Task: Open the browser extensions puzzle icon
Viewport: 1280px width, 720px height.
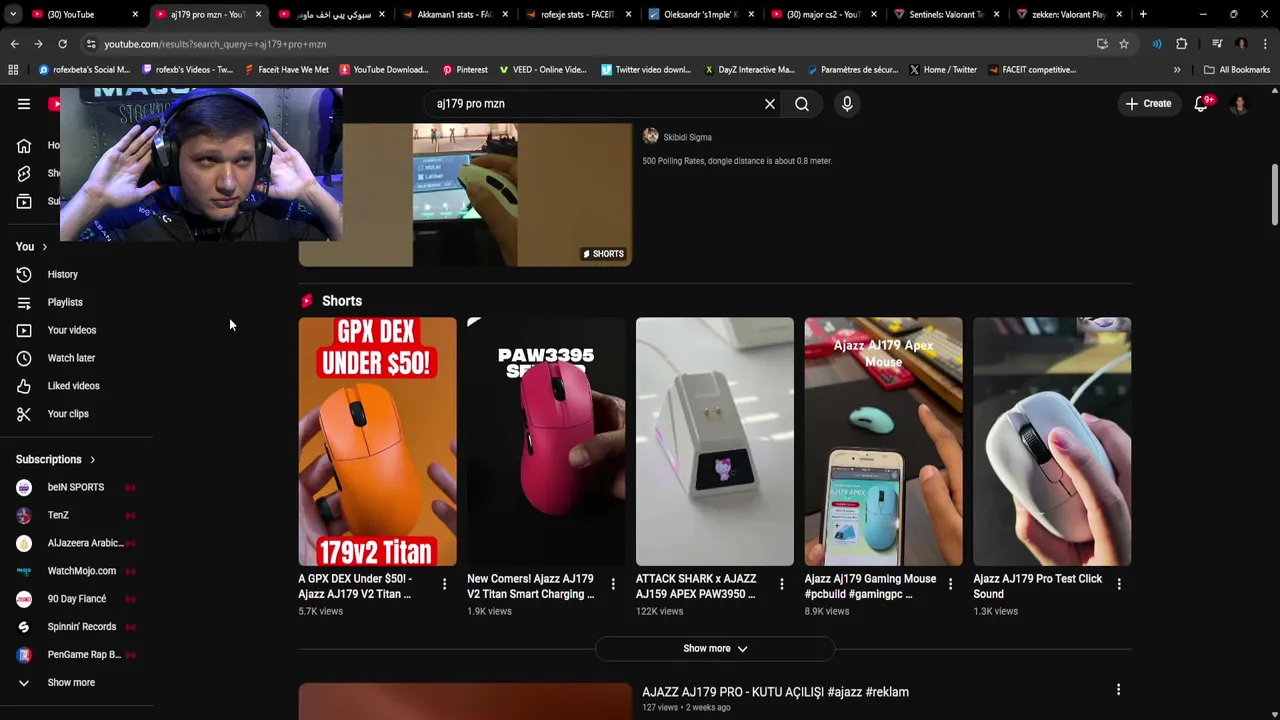Action: point(1181,44)
